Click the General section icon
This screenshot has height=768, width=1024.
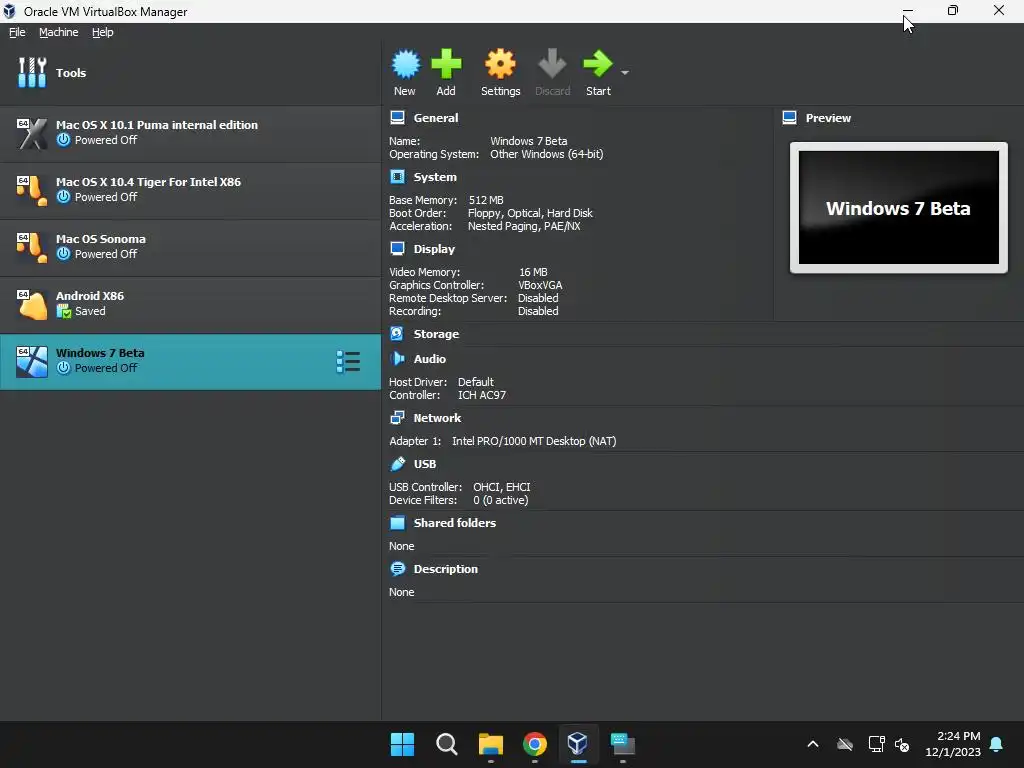[x=397, y=118]
